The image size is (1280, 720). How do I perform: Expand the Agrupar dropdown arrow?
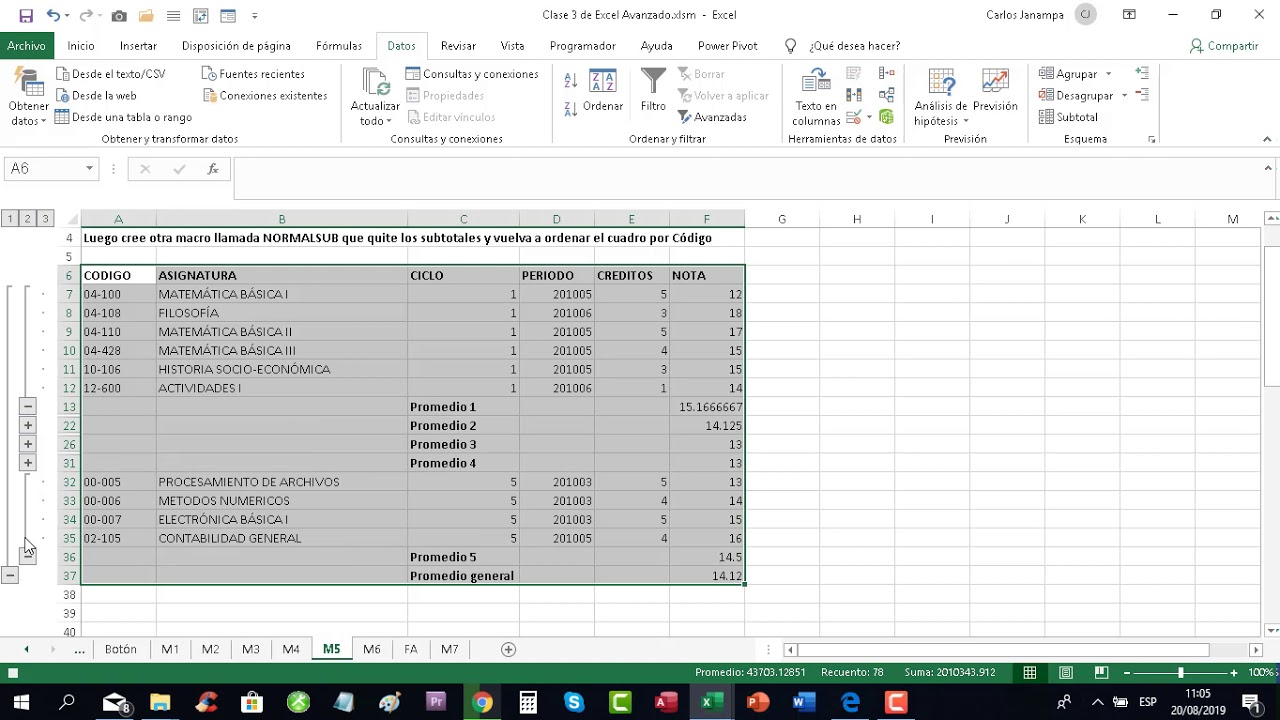1108,74
